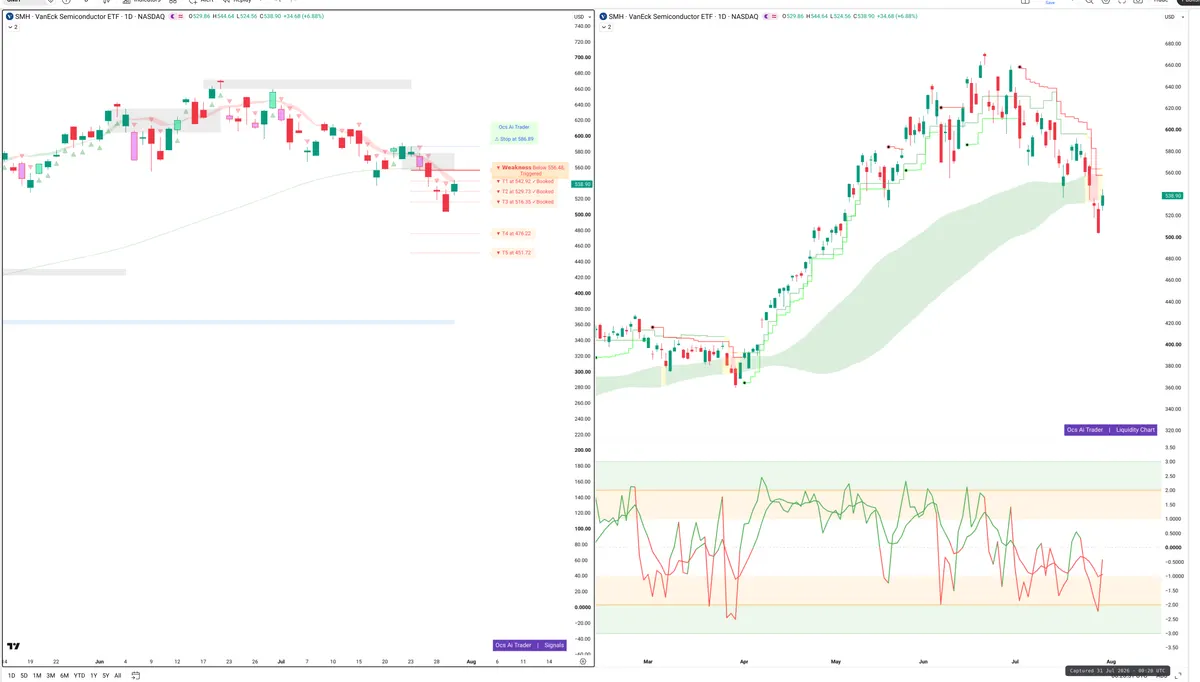The height and width of the screenshot is (682, 1200).
Task: Click the VanEck symbol logo on right chart
Action: click(x=604, y=17)
